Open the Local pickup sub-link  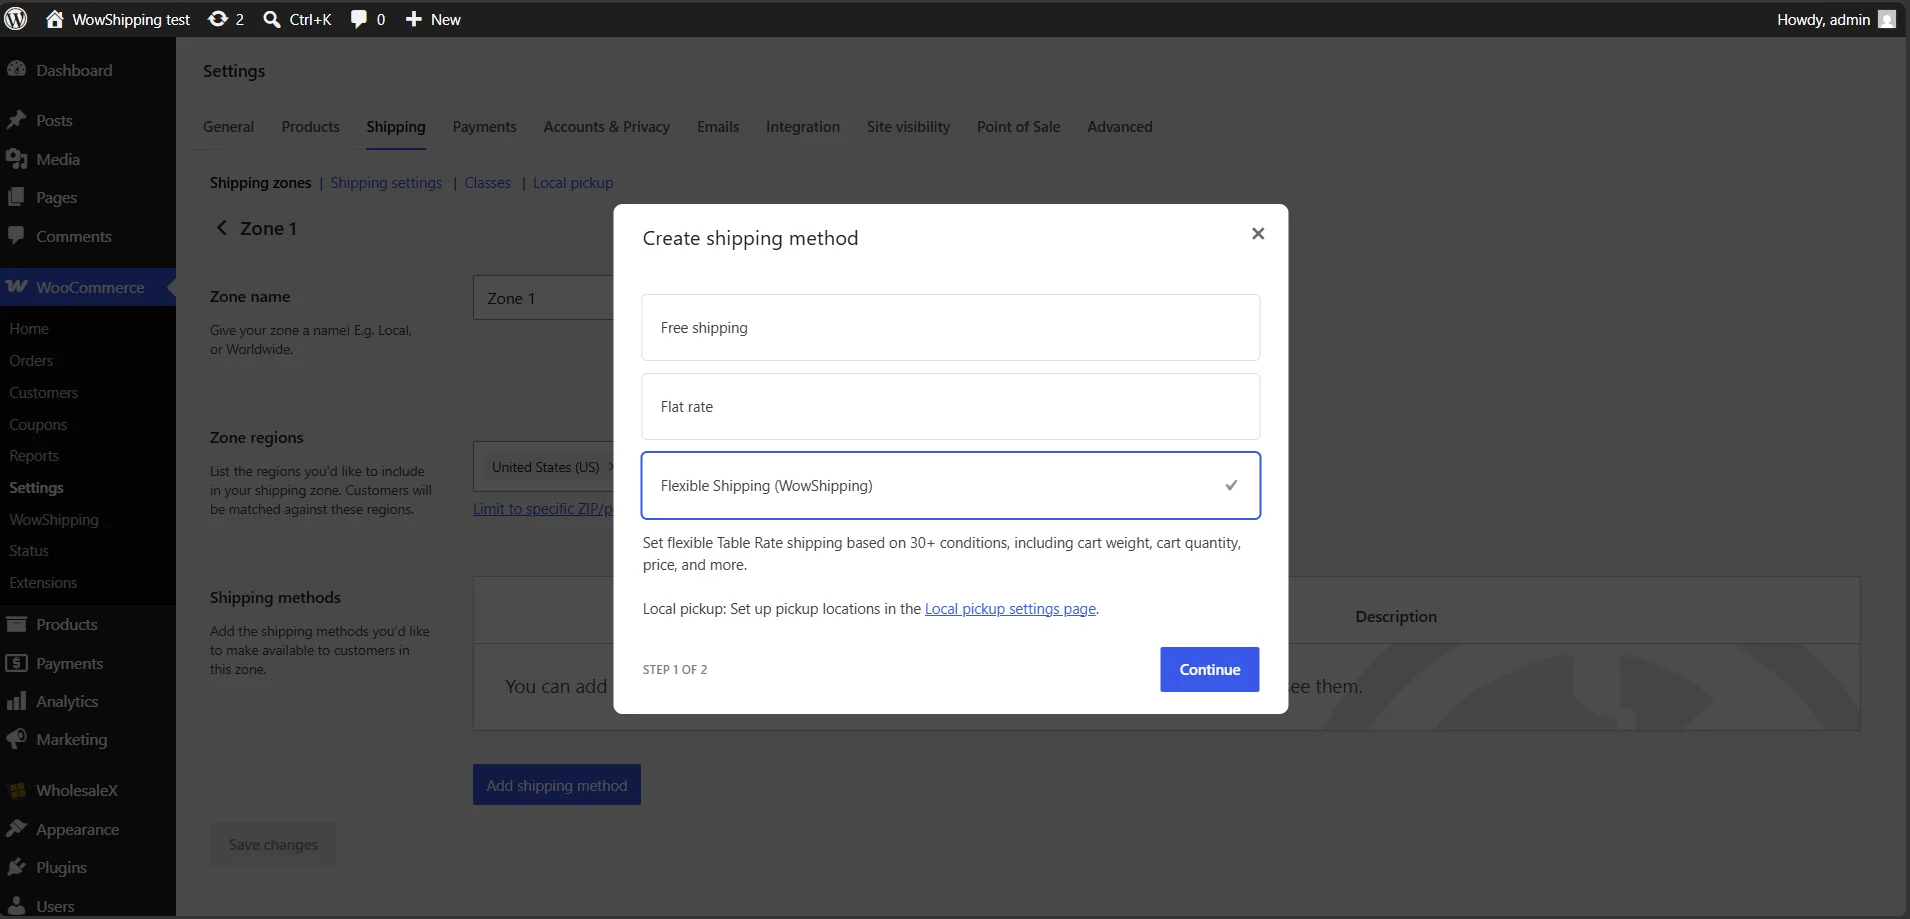coord(573,183)
